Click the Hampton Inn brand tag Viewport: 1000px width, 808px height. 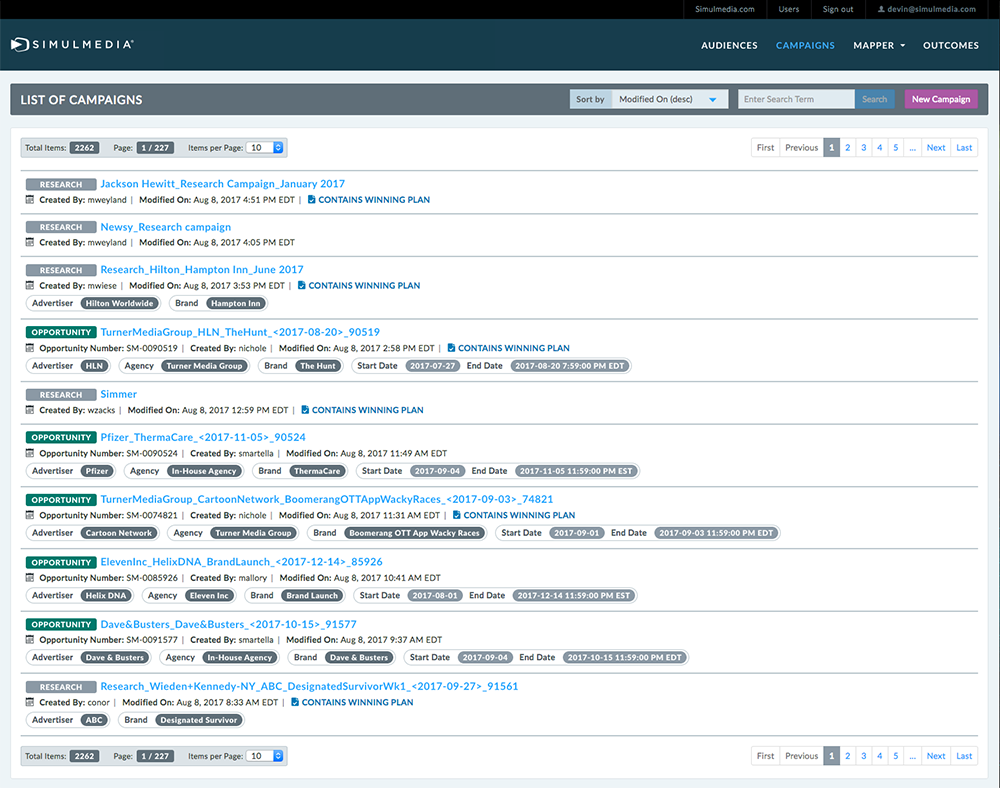click(235, 304)
